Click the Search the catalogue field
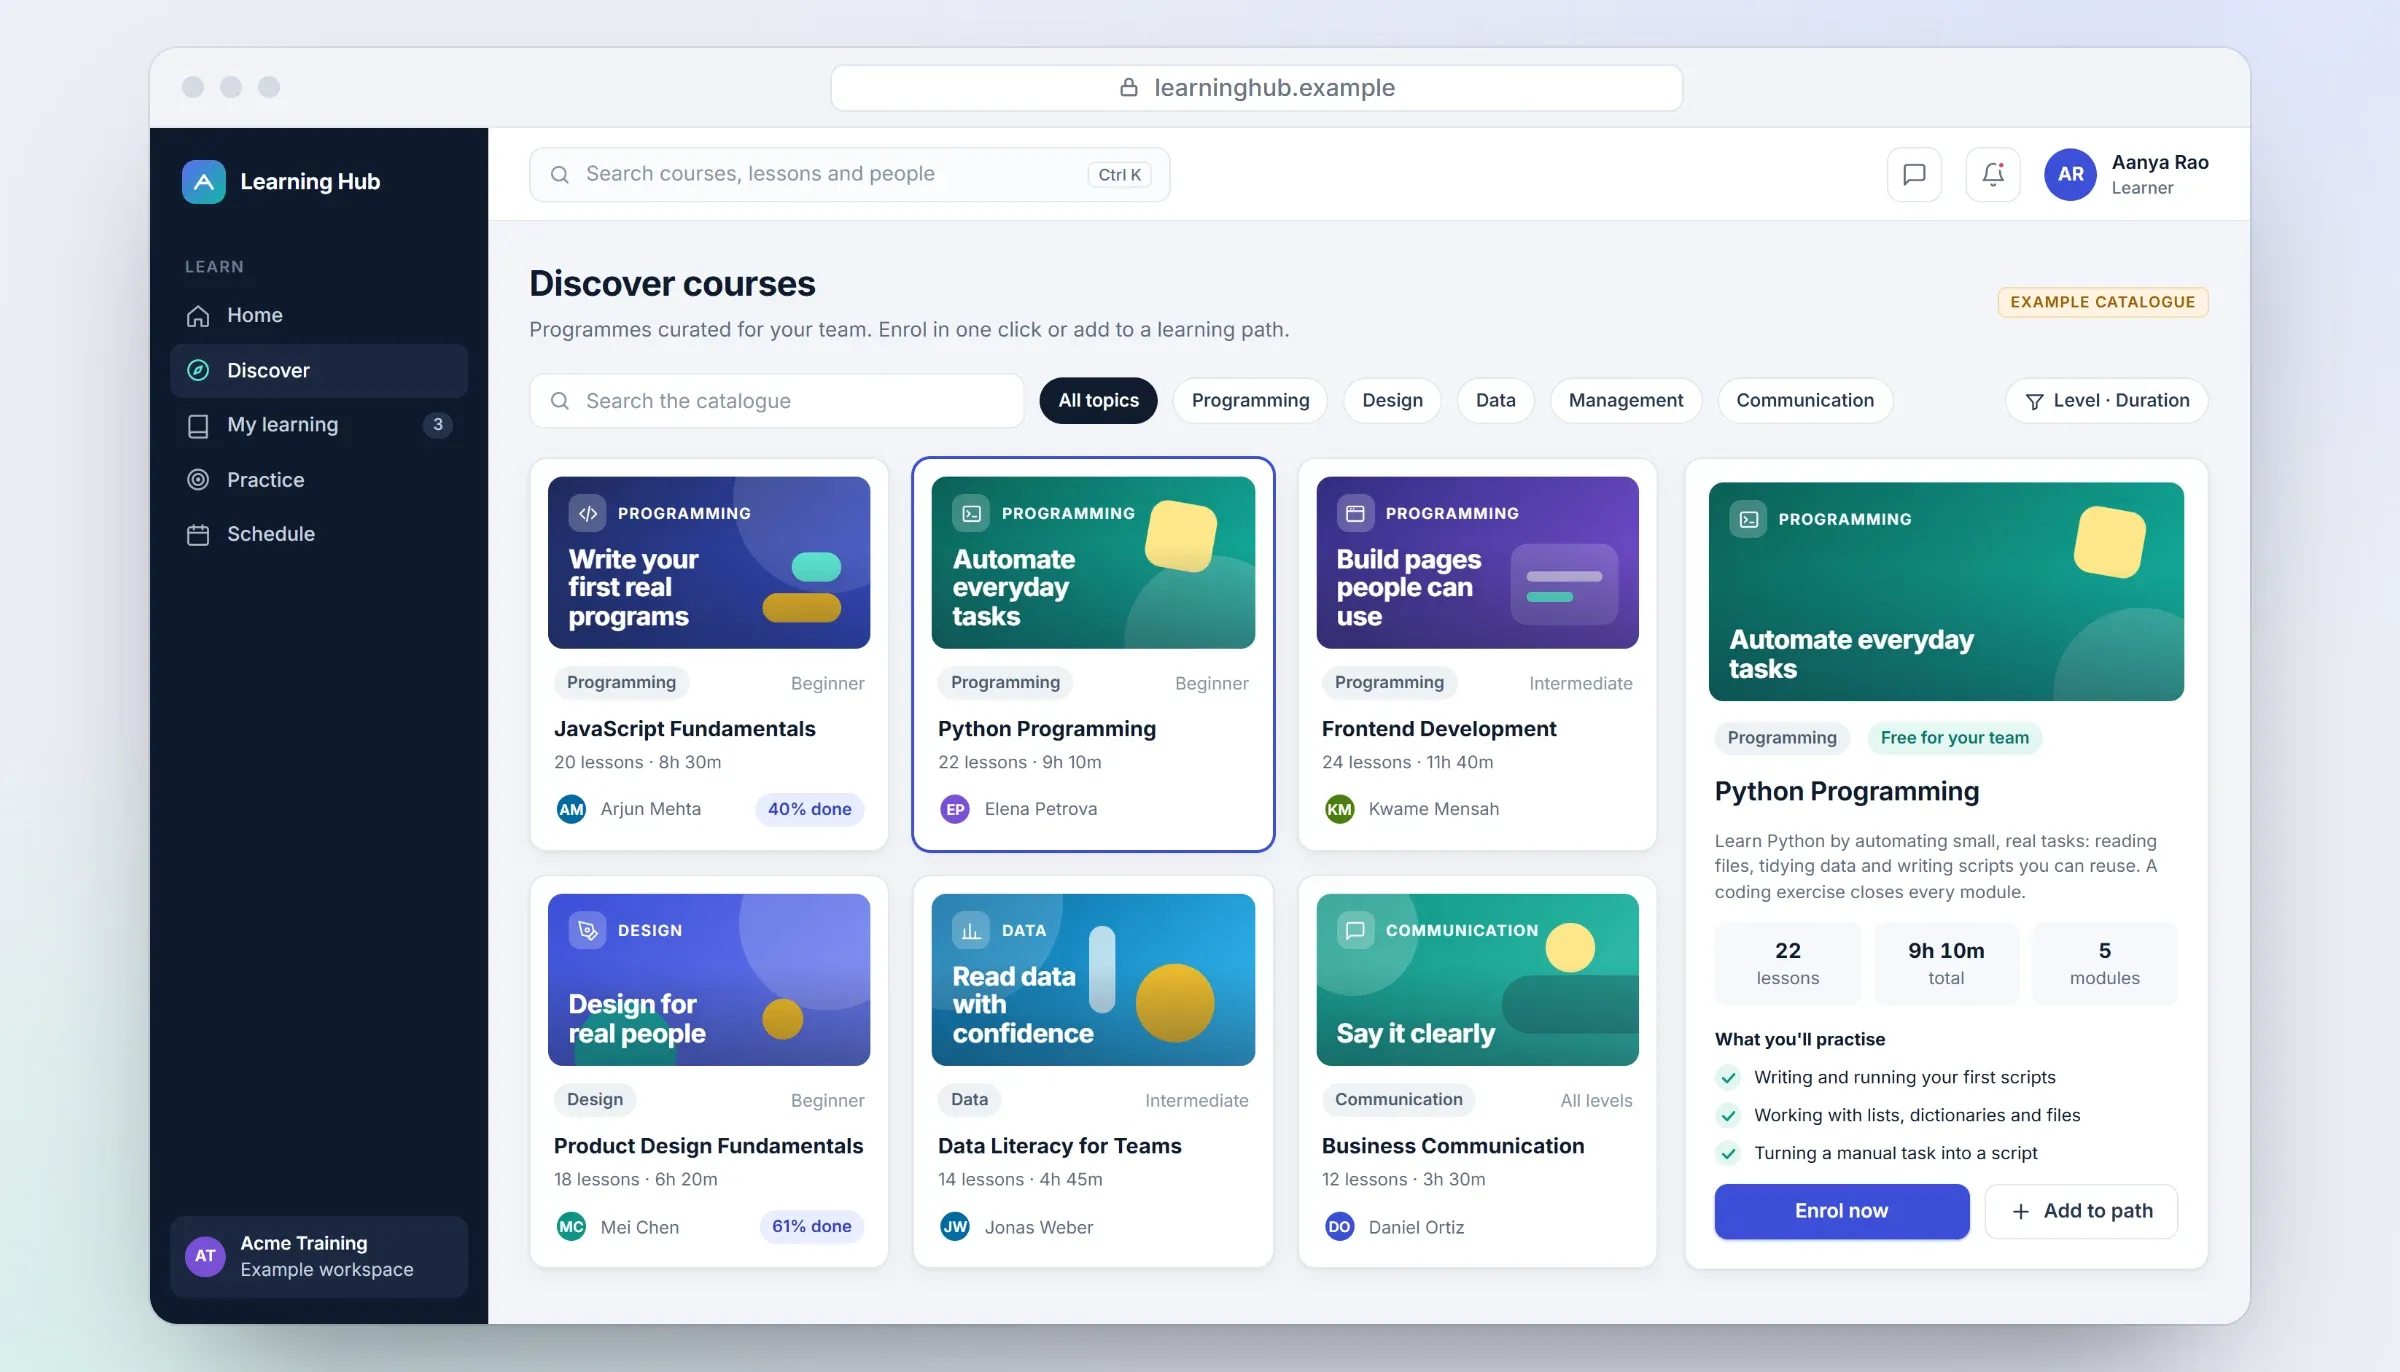 point(776,401)
